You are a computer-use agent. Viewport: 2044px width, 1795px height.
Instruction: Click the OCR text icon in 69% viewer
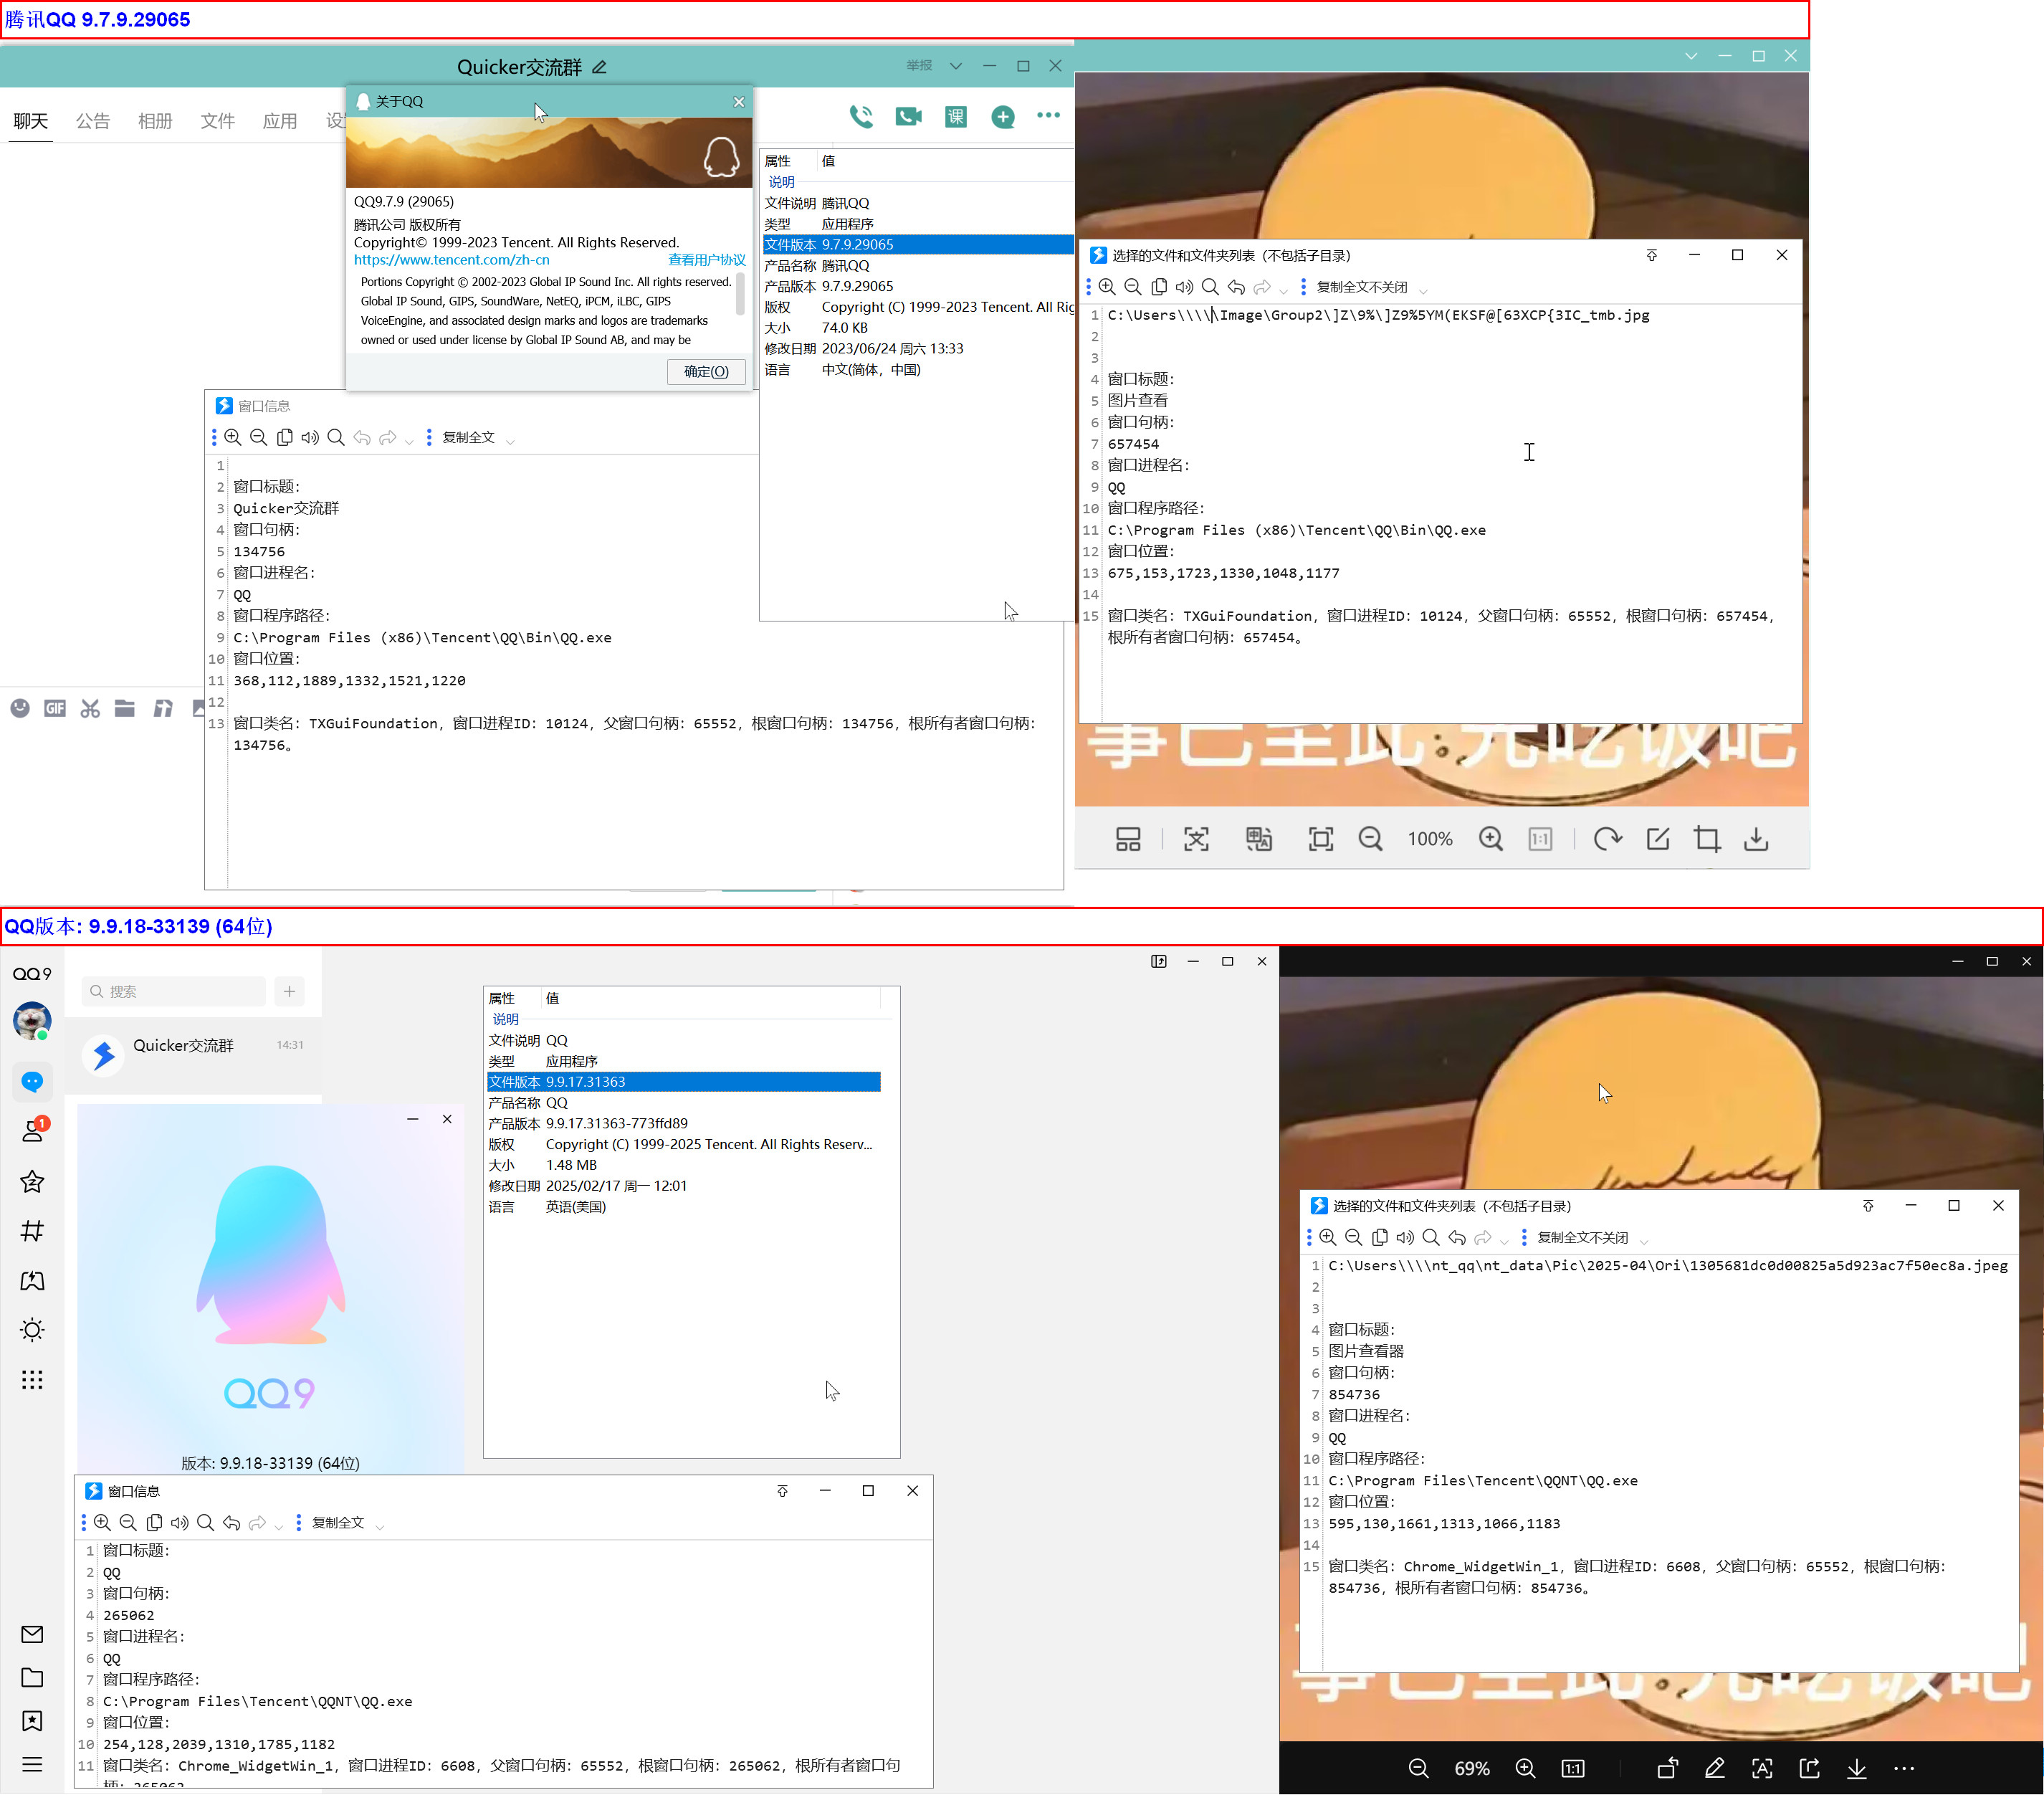coord(1762,1769)
